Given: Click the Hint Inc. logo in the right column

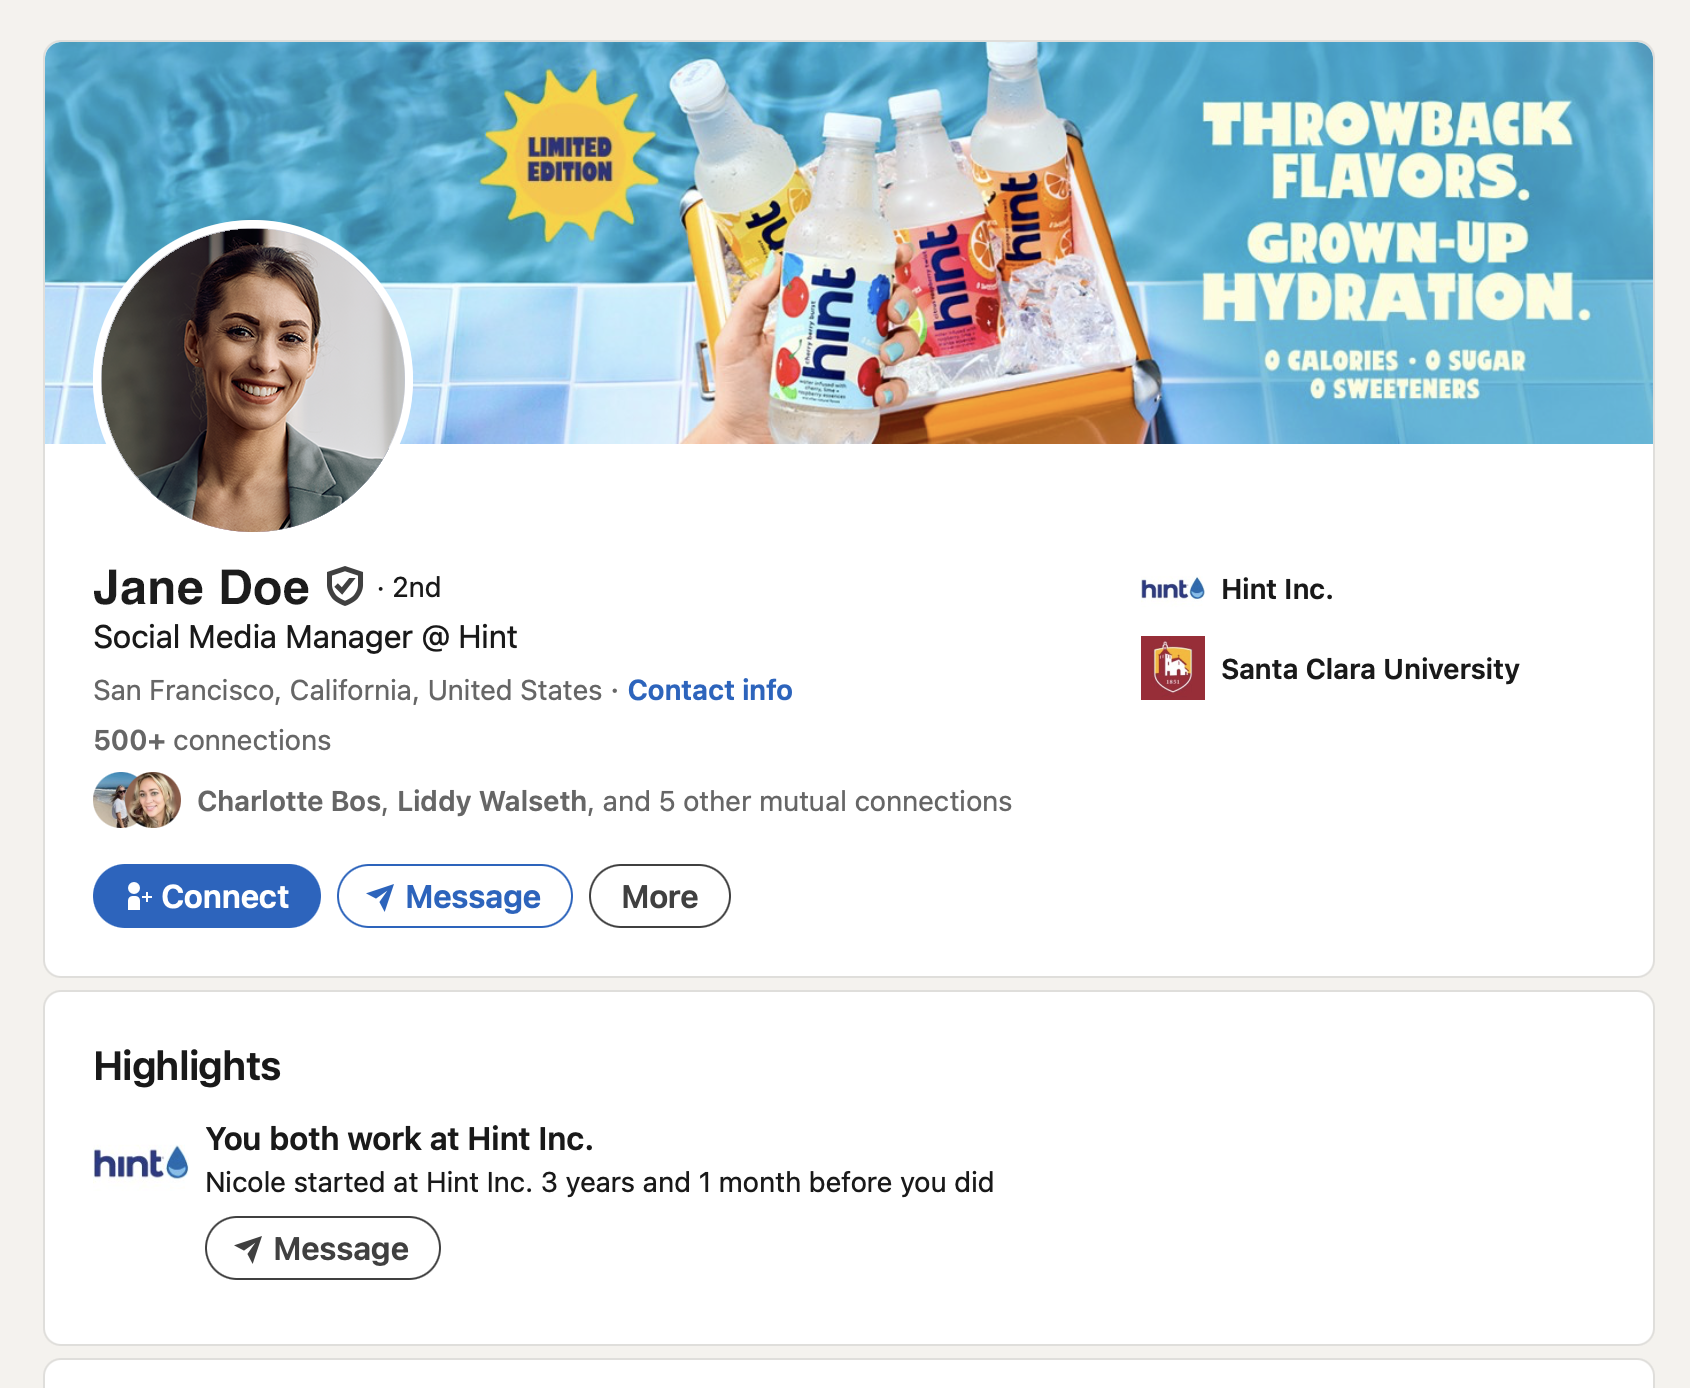Looking at the screenshot, I should tap(1172, 589).
